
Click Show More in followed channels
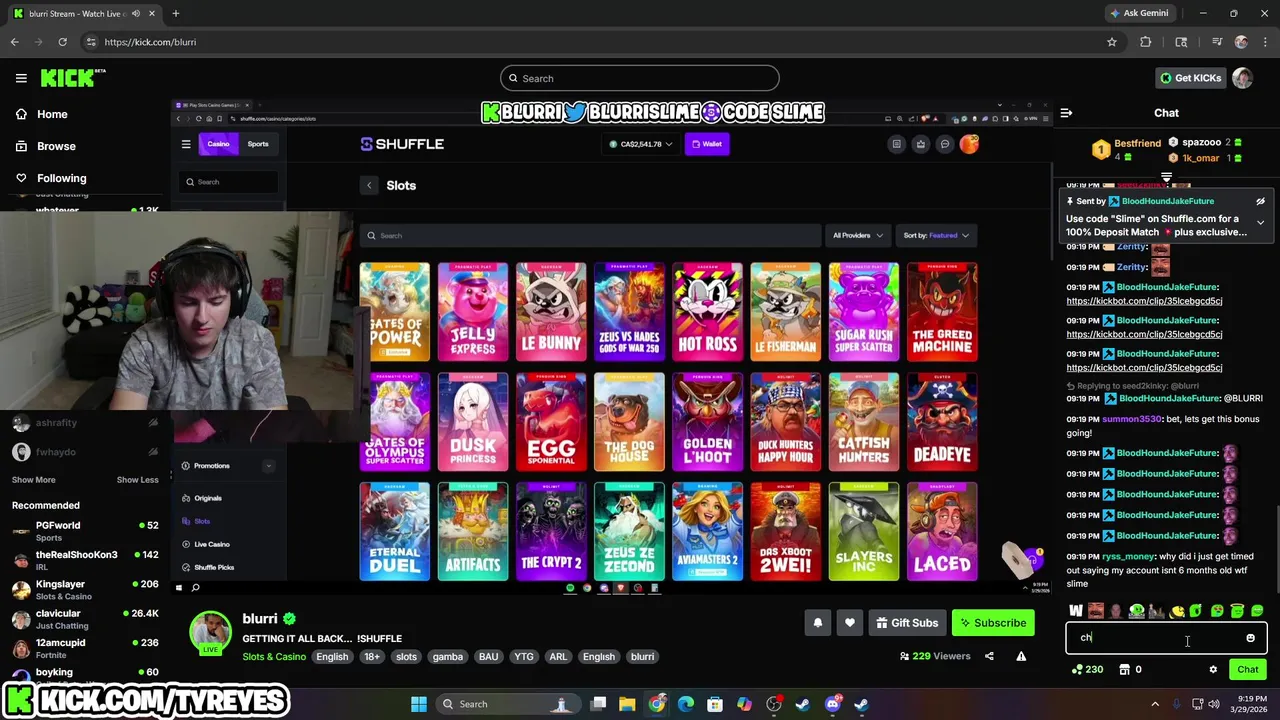click(x=33, y=480)
